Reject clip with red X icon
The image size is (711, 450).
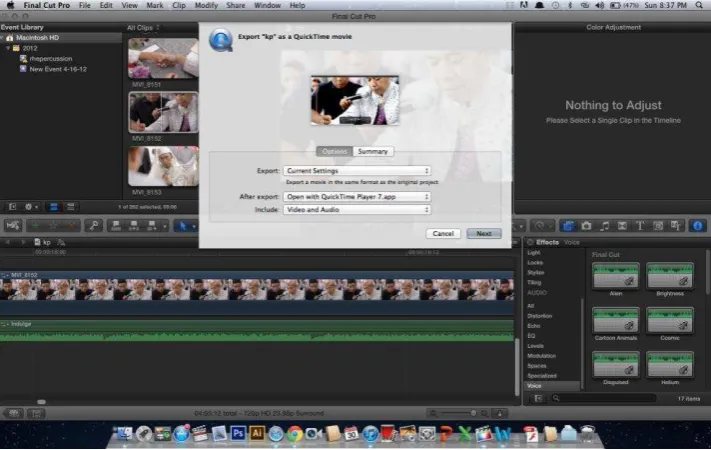tap(71, 225)
